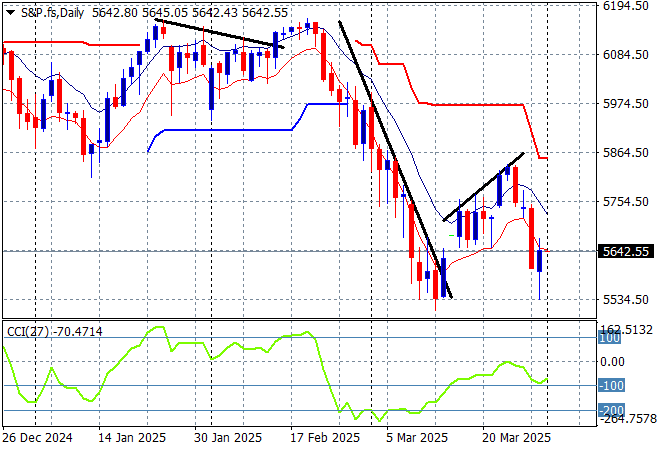Select the short rising black trendline in March

(484, 186)
